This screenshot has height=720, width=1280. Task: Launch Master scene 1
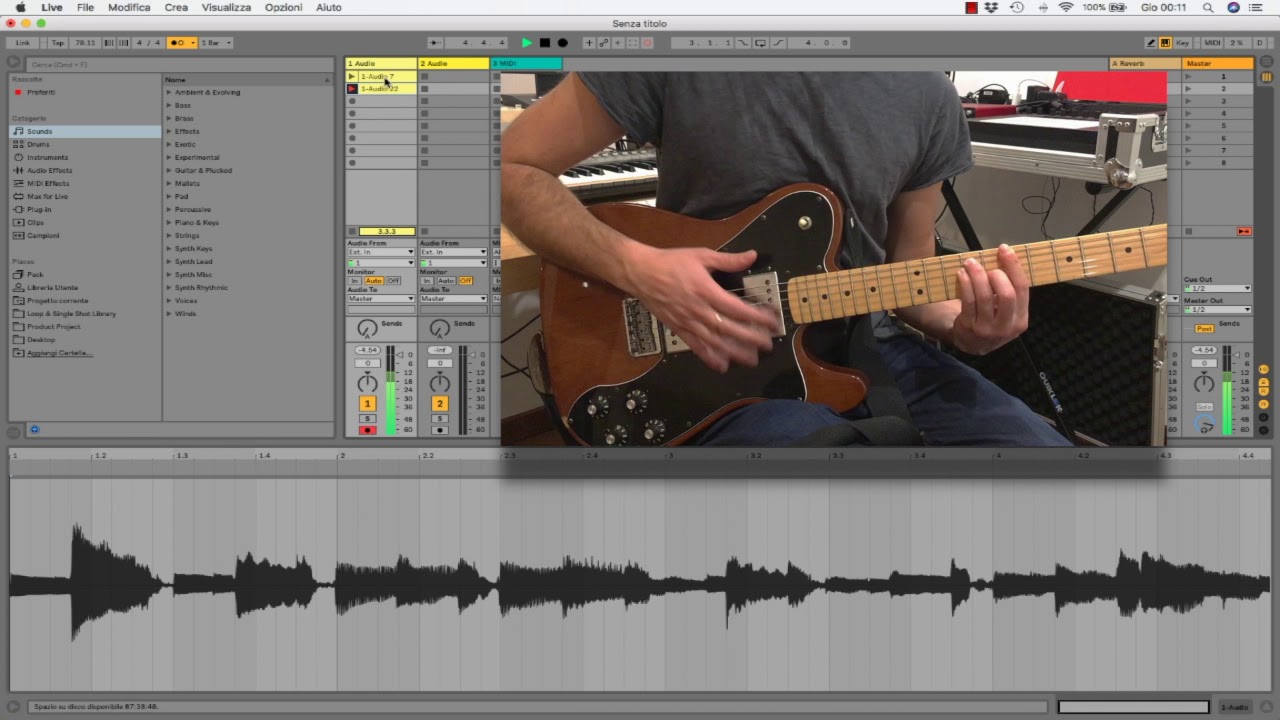1188,77
